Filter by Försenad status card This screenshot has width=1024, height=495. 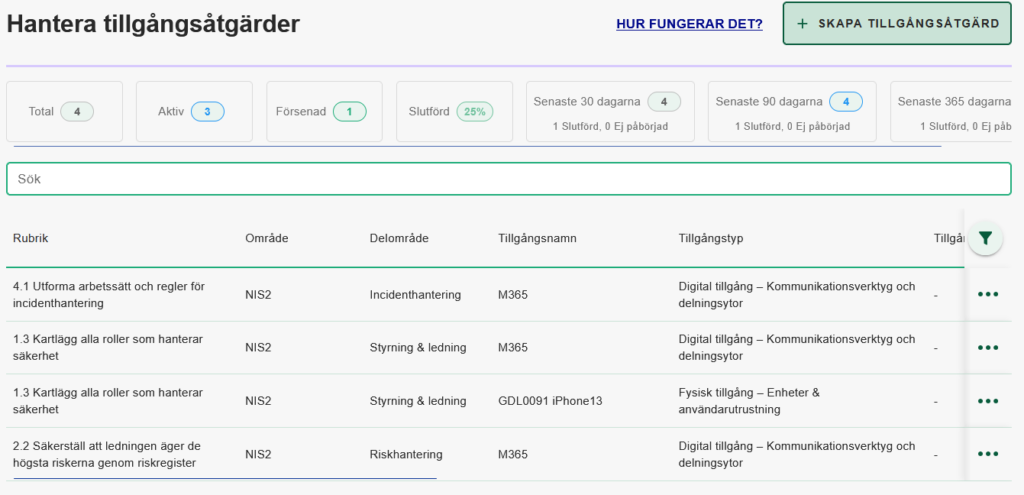(x=324, y=111)
